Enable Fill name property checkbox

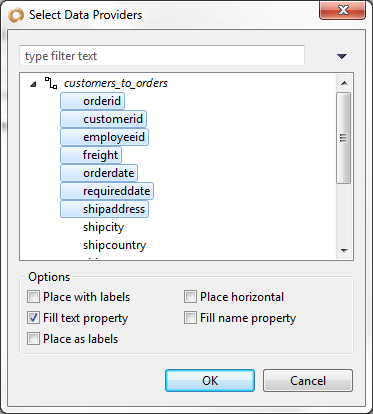[190, 318]
